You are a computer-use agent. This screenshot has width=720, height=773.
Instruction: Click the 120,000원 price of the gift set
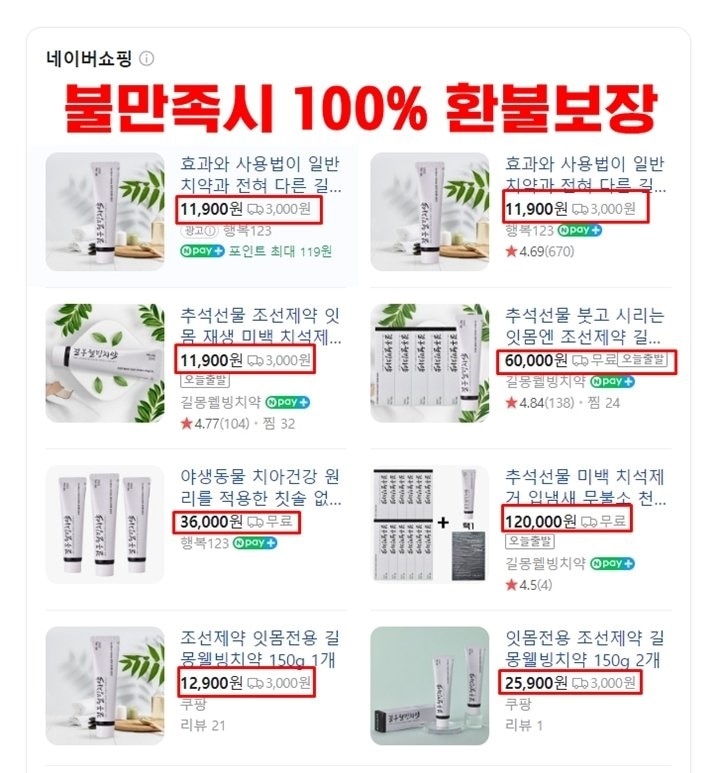tap(540, 521)
